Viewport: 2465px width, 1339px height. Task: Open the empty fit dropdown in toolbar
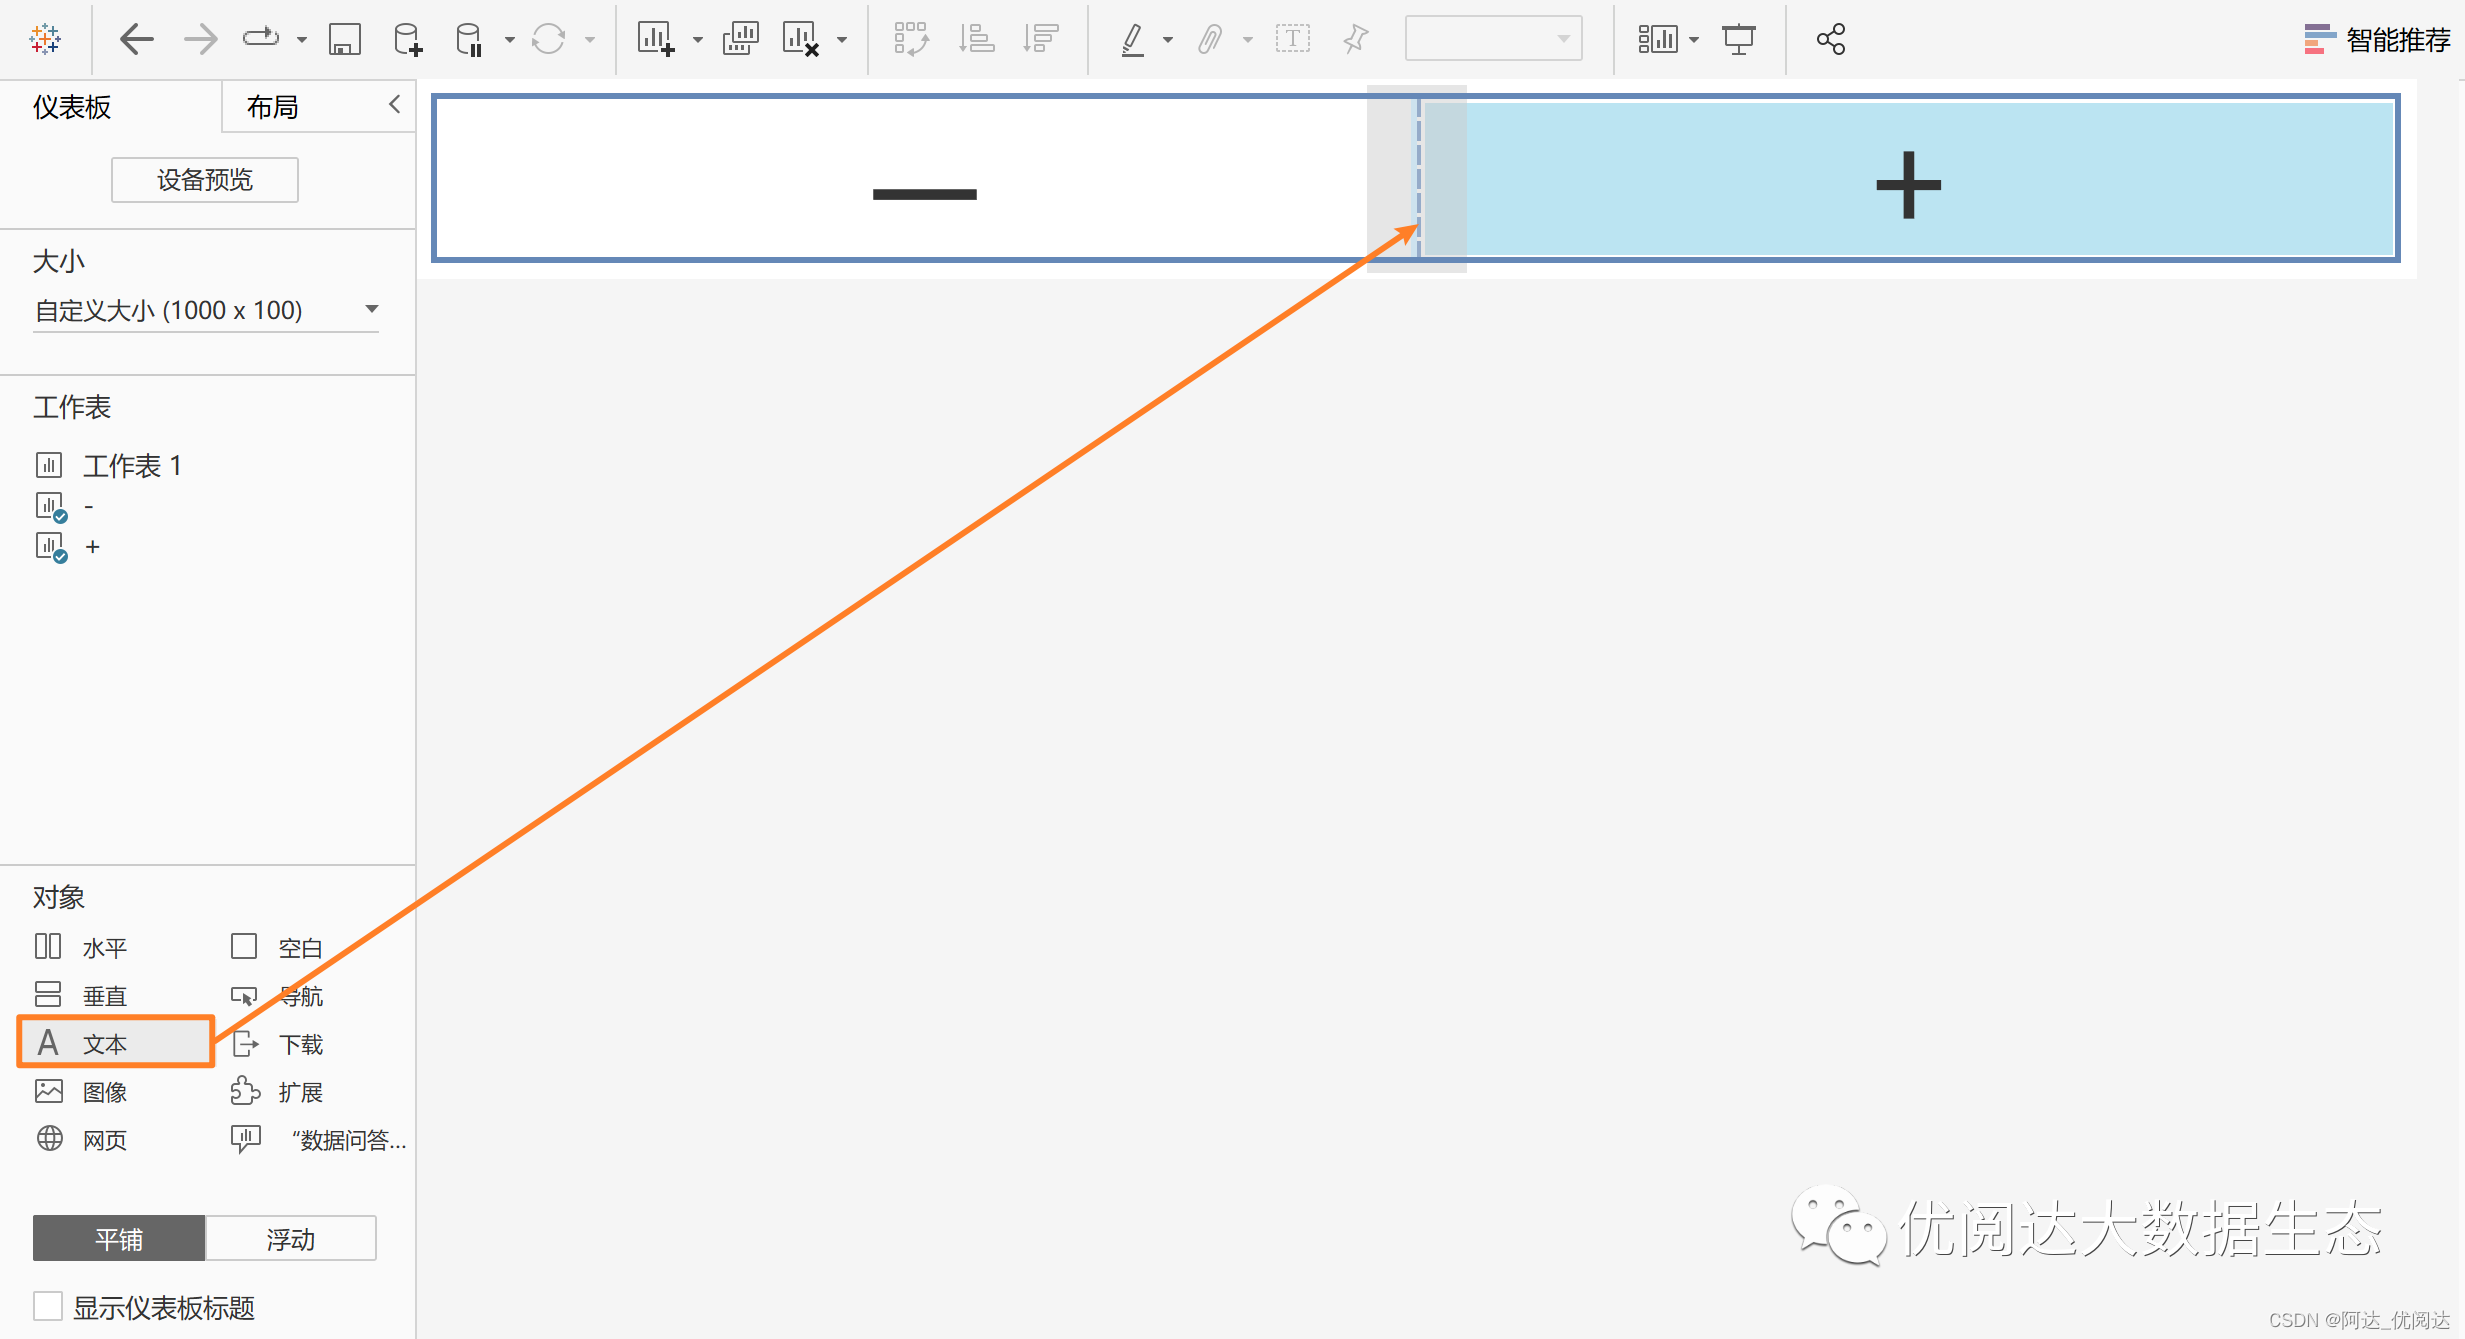coord(1492,39)
